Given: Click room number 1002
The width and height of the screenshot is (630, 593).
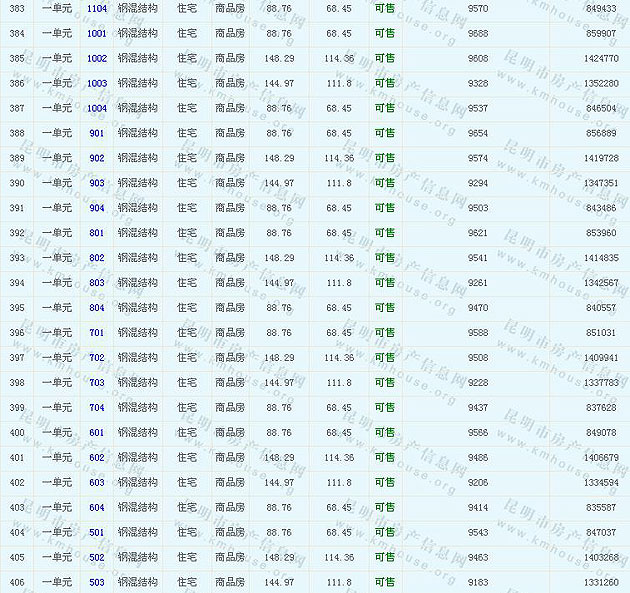Looking at the screenshot, I should pyautogui.click(x=97, y=58).
